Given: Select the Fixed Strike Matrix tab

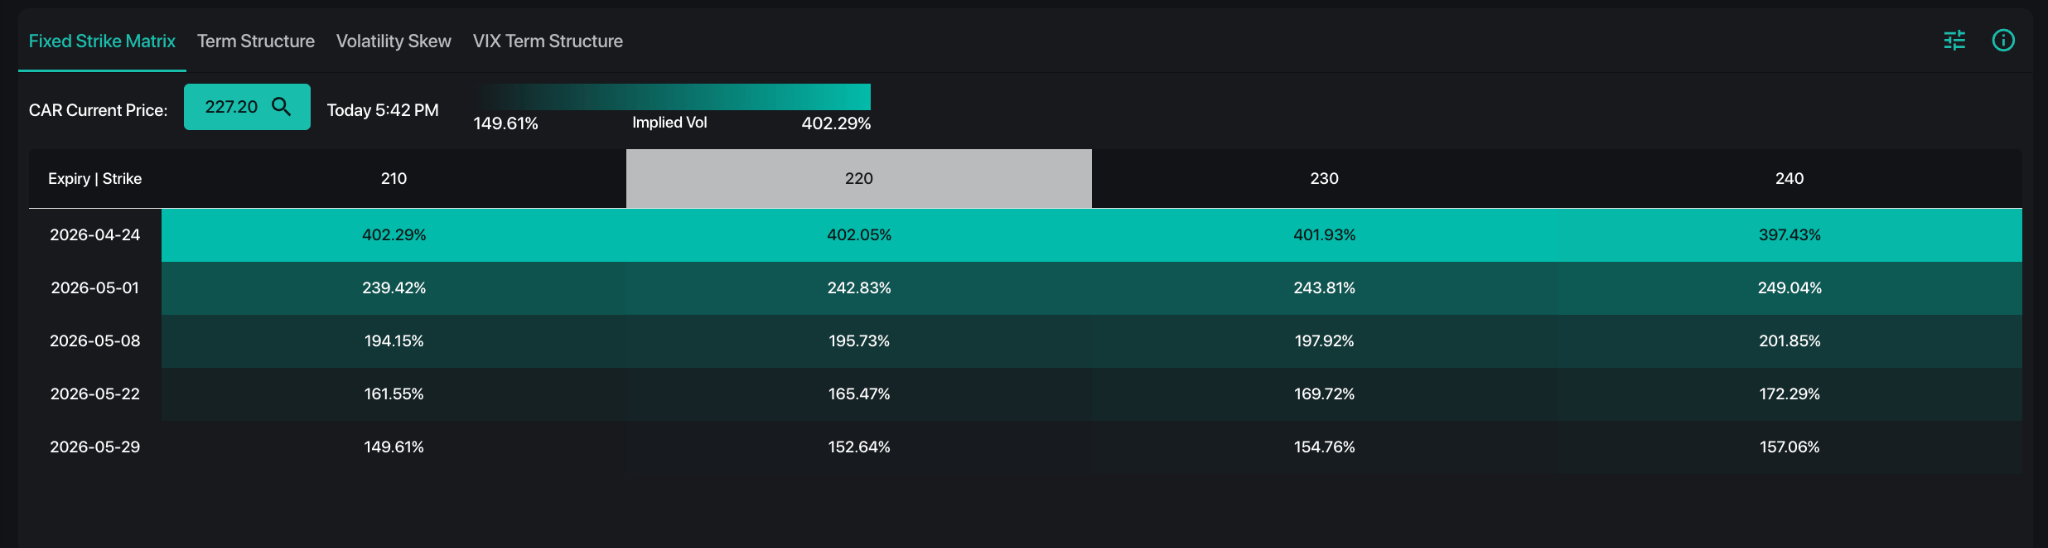Looking at the screenshot, I should click(102, 41).
